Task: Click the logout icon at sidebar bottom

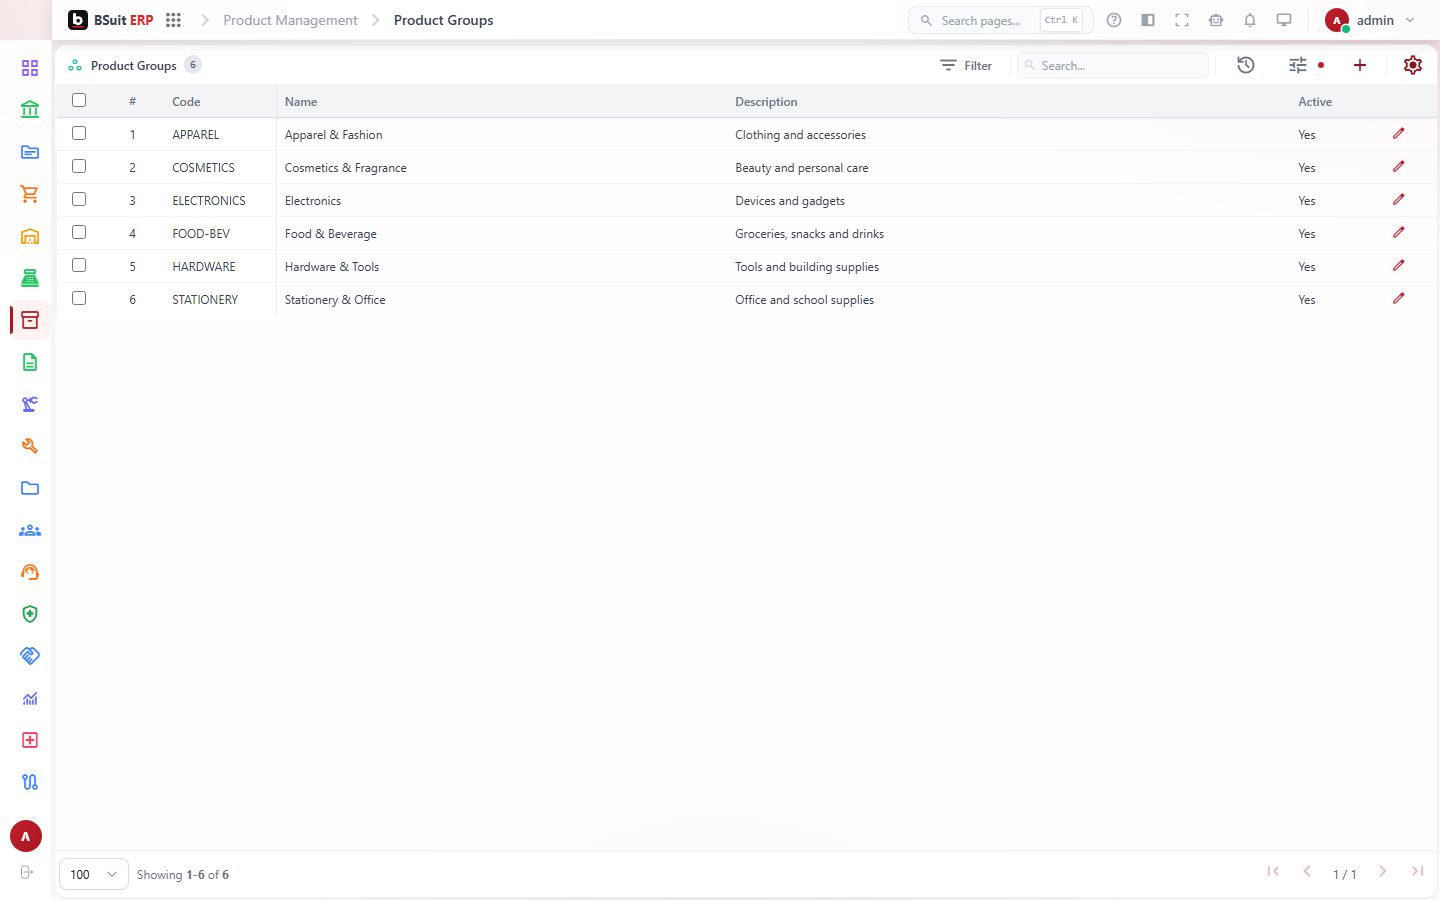Action: (x=27, y=872)
